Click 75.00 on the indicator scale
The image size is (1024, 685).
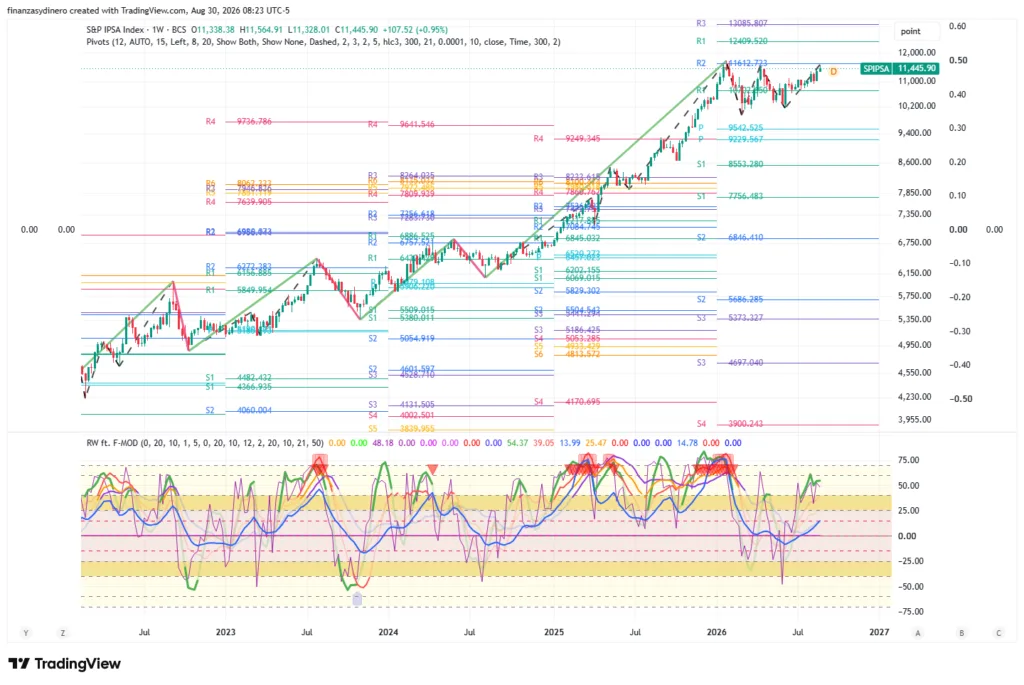[x=908, y=460]
